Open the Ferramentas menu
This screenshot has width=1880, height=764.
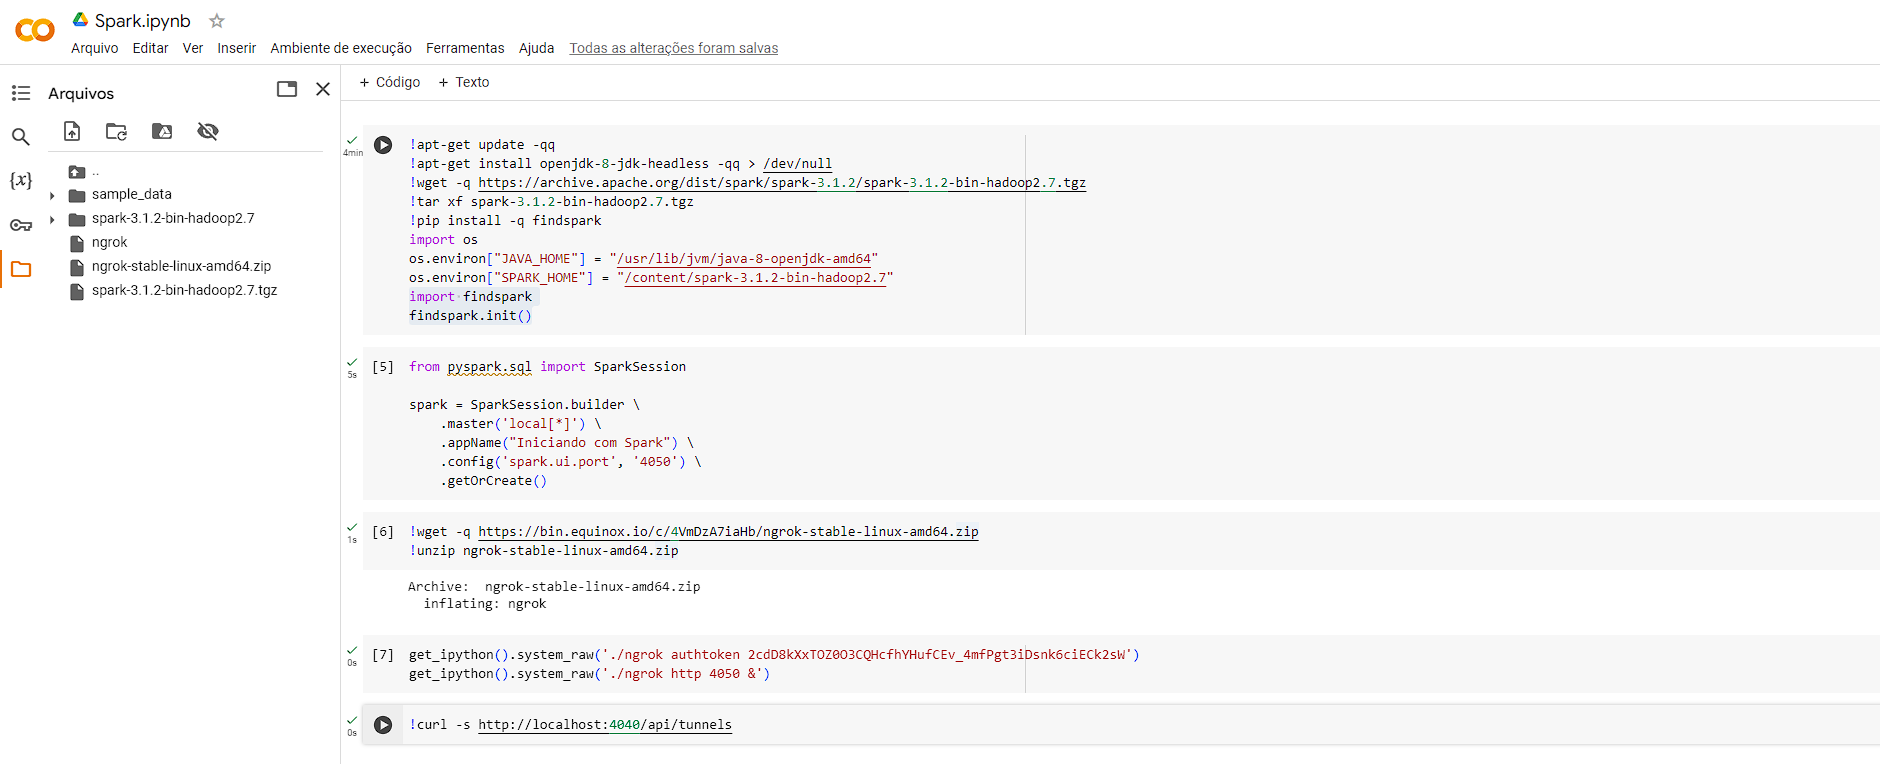(465, 48)
